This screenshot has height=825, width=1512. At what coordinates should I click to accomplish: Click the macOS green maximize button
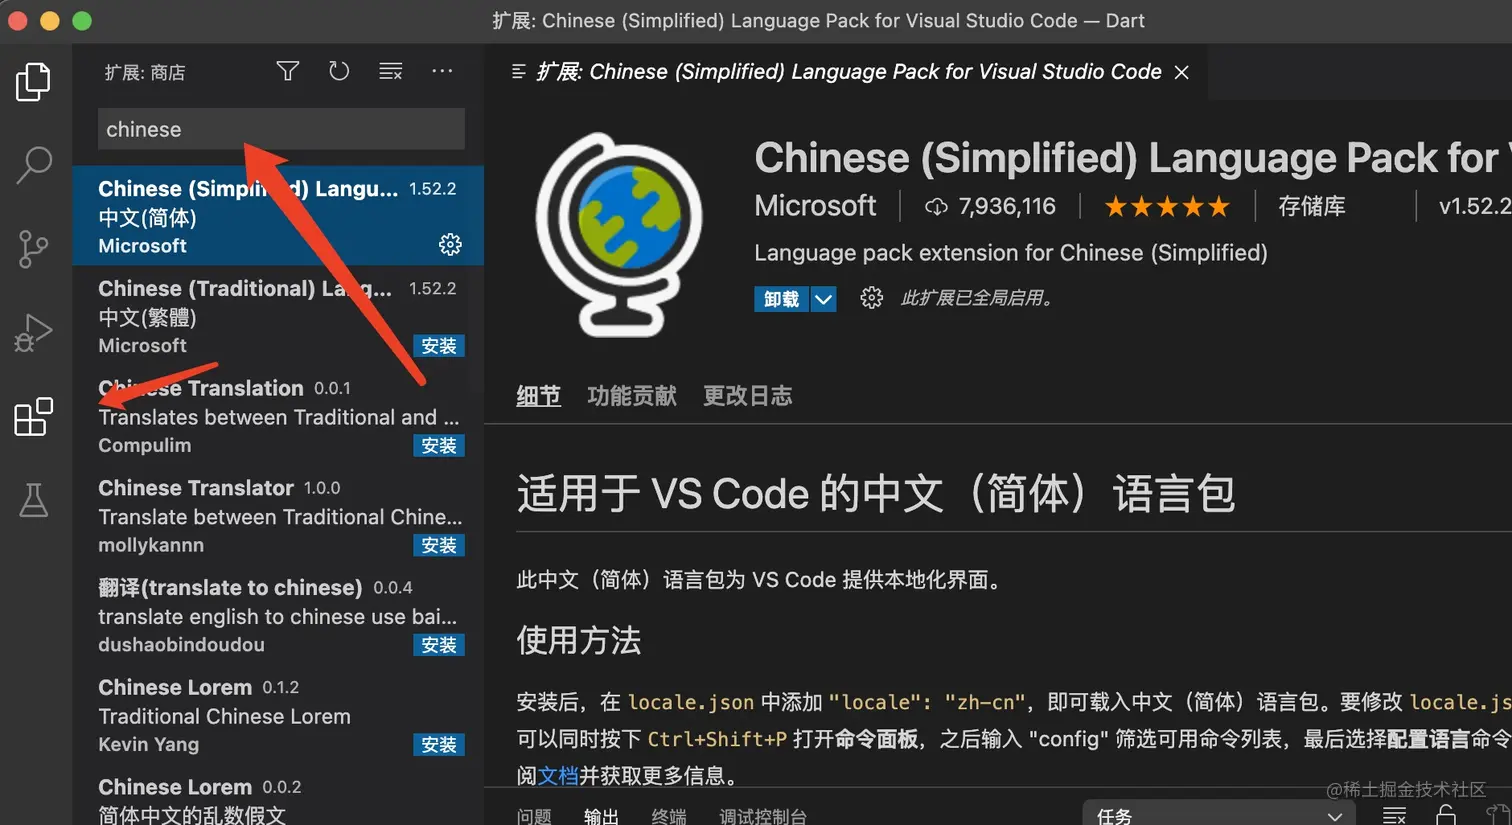(x=82, y=20)
